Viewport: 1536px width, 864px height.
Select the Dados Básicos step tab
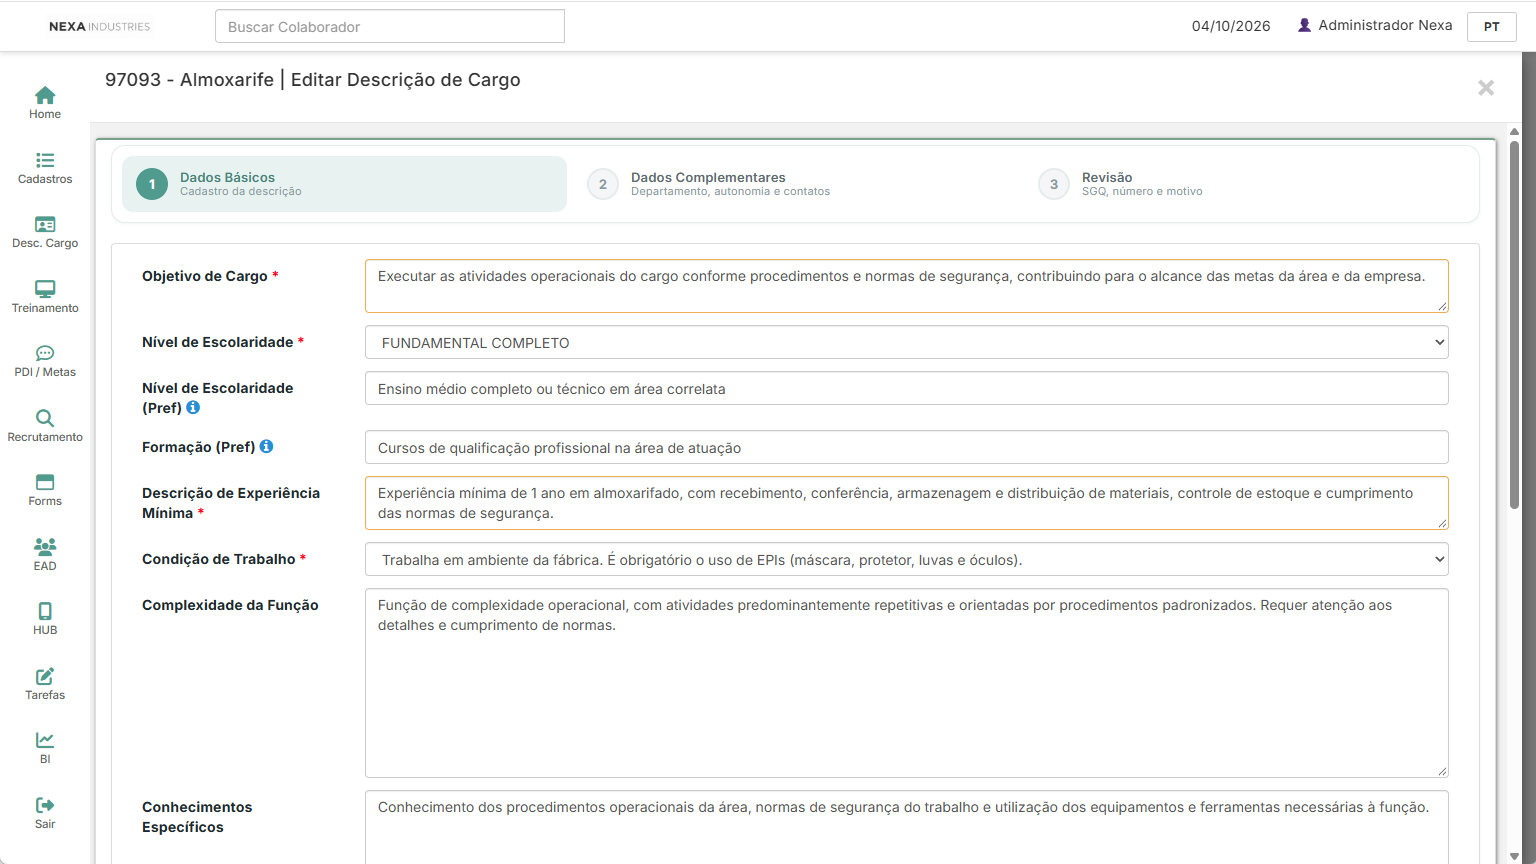pos(344,184)
